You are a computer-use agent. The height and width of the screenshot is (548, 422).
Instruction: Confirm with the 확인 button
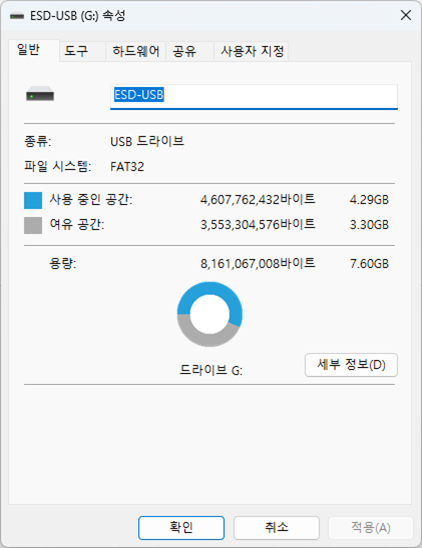coord(181,528)
